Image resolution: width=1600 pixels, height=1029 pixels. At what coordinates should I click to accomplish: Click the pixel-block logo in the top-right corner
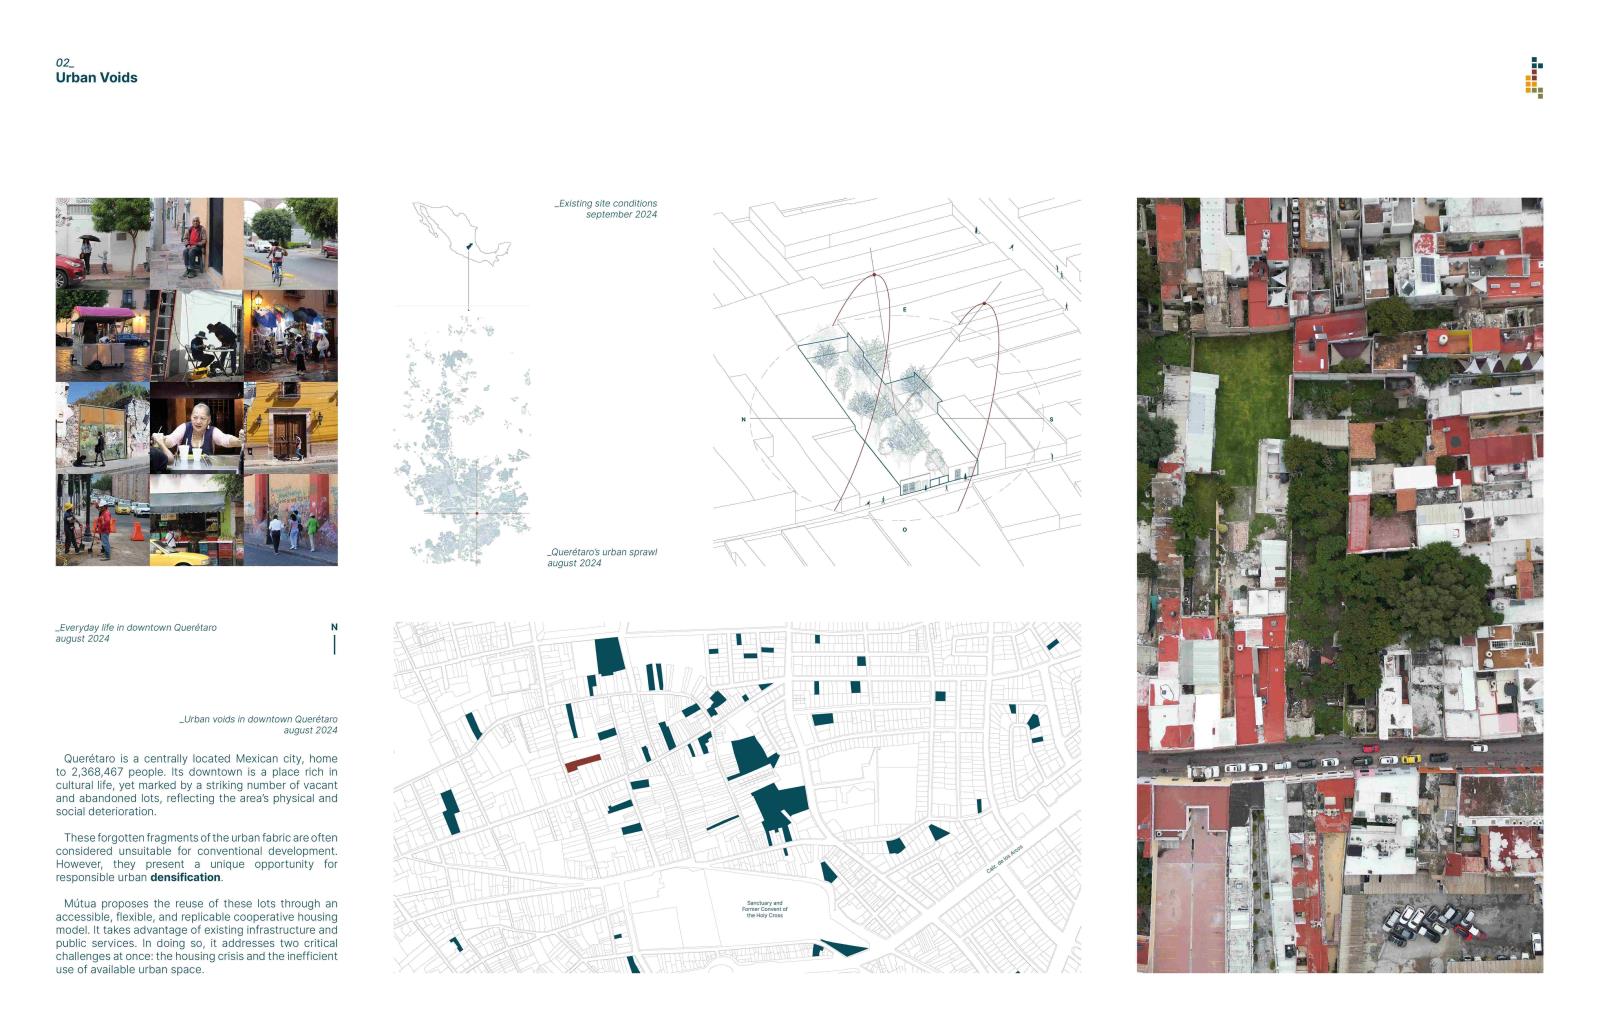tap(1535, 79)
